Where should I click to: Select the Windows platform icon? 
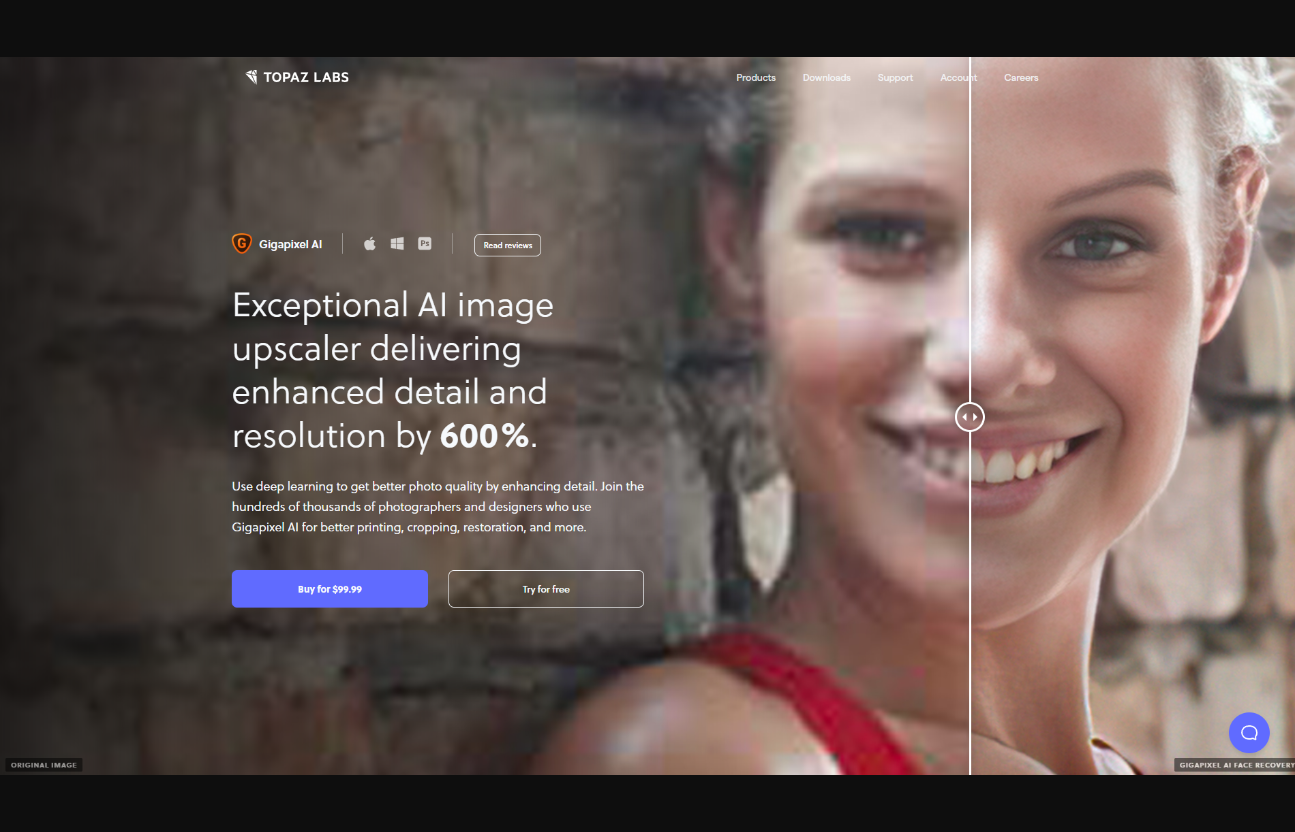click(x=397, y=244)
